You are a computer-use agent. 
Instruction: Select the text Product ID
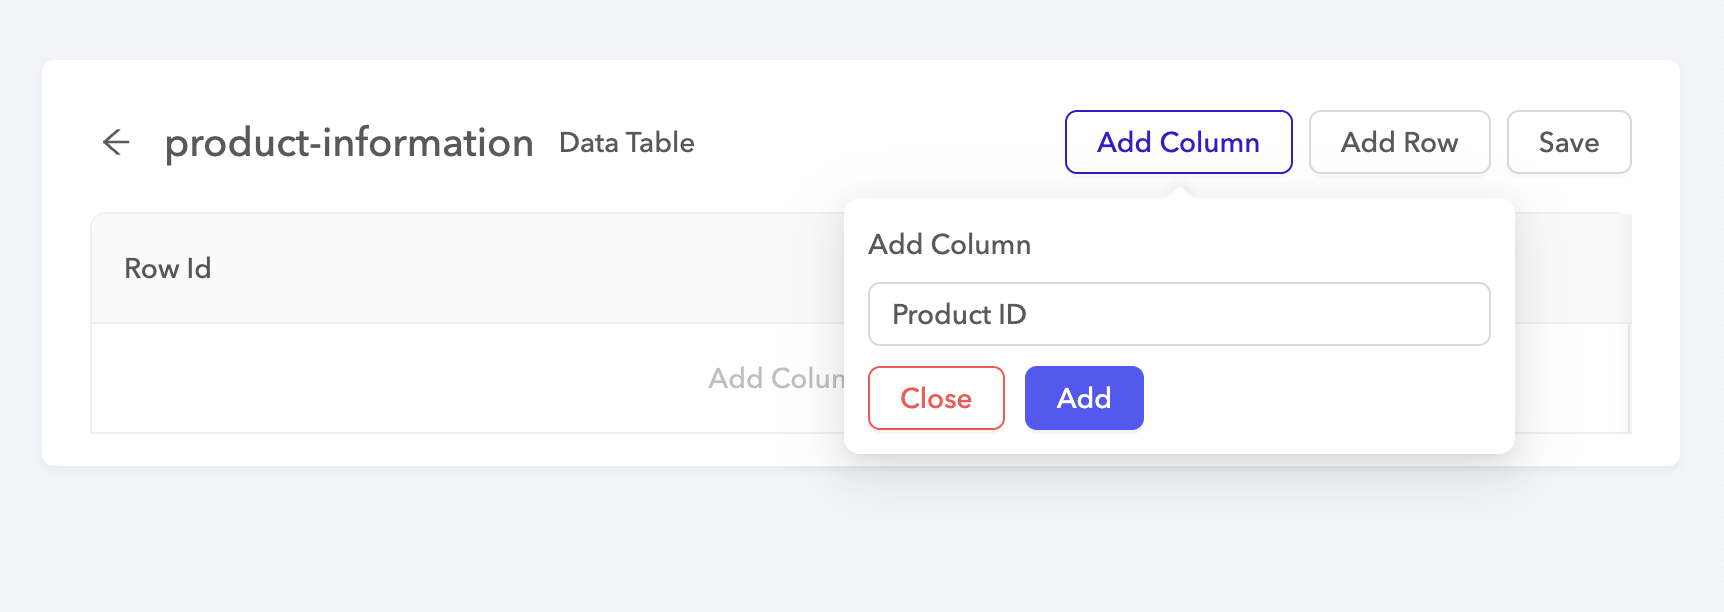coord(959,314)
